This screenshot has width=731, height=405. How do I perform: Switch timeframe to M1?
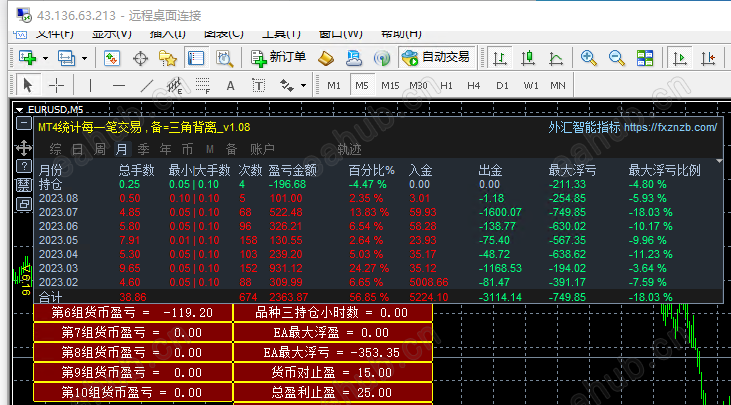[x=334, y=86]
